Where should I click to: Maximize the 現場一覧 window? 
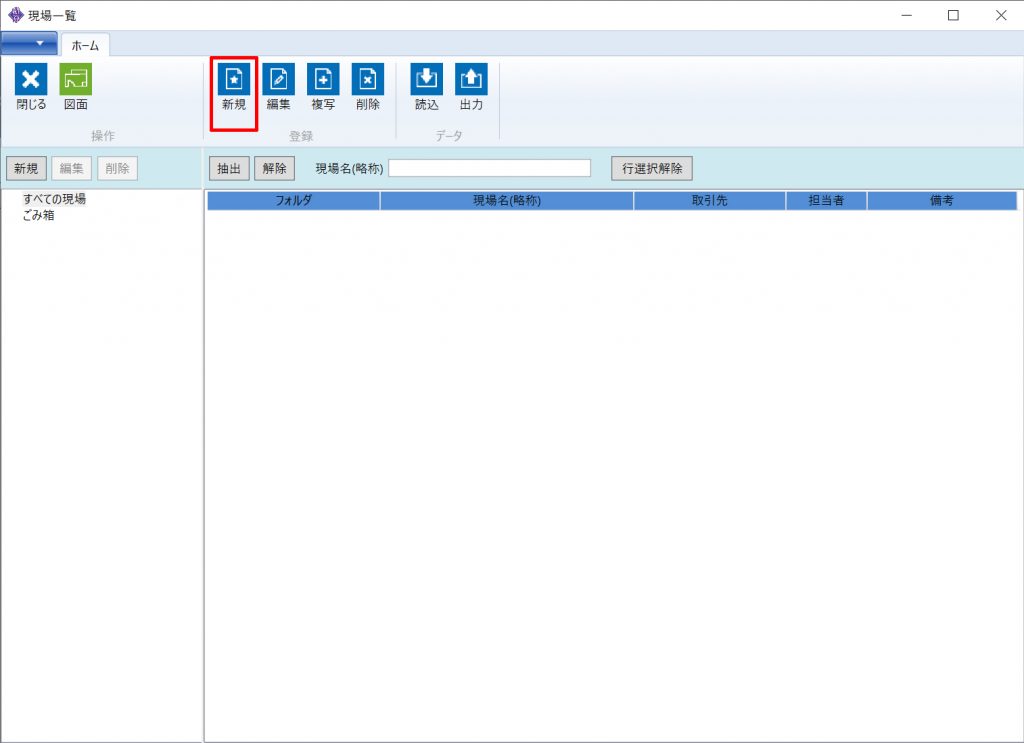953,15
